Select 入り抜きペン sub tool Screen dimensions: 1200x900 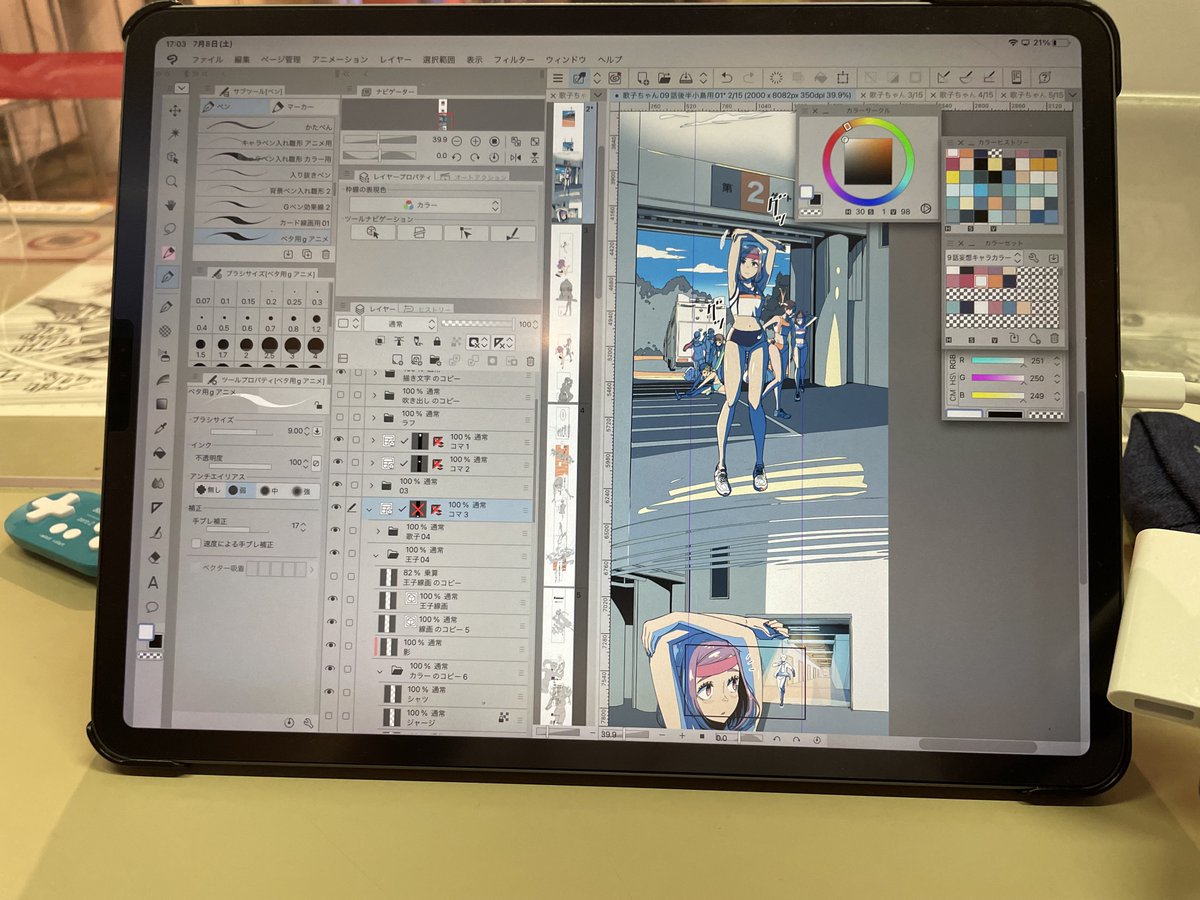coord(266,175)
